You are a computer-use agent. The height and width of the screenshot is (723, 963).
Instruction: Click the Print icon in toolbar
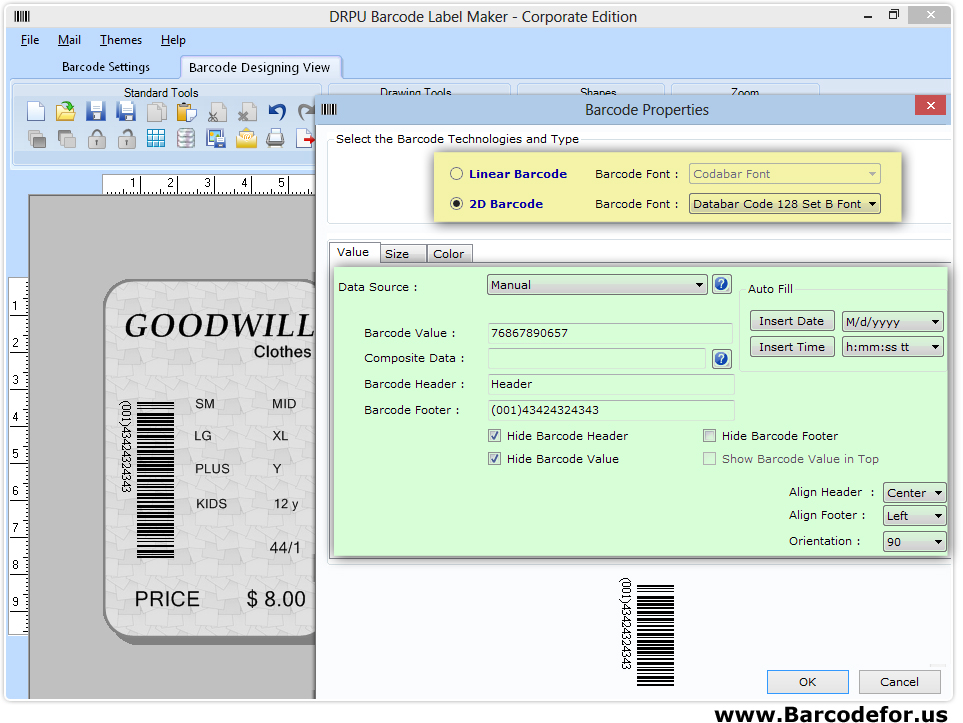[x=276, y=139]
